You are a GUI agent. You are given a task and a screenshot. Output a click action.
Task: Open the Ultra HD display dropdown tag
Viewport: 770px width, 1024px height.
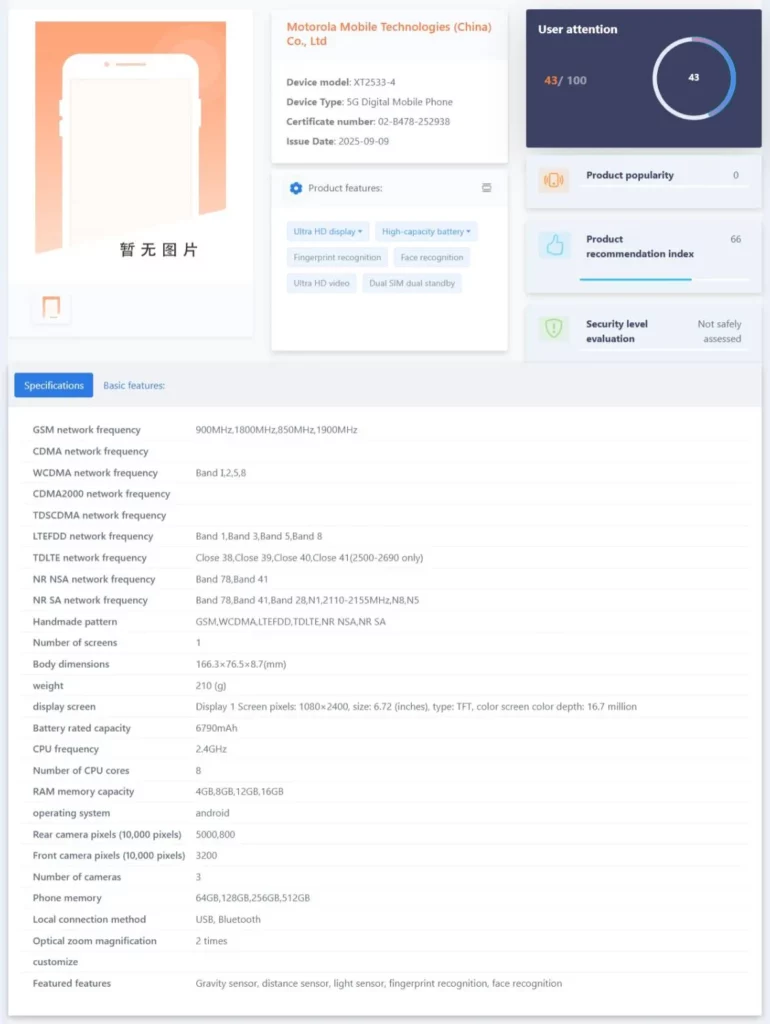click(327, 232)
